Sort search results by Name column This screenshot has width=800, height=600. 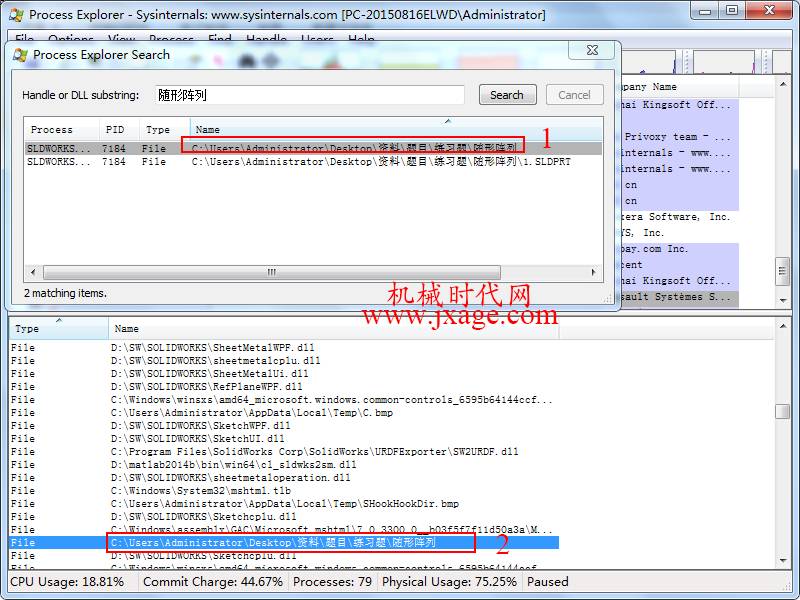click(396, 130)
